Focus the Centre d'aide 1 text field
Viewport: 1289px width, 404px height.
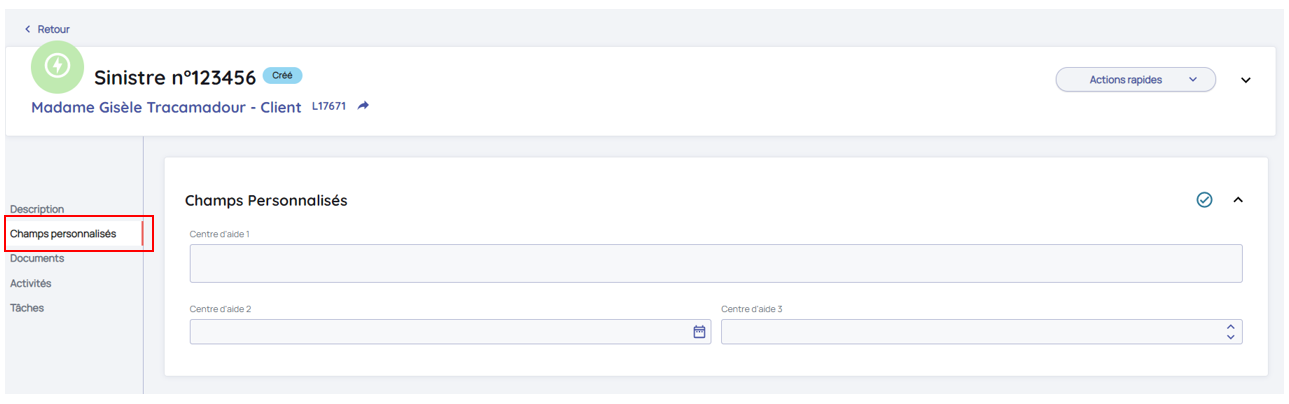pyautogui.click(x=715, y=263)
